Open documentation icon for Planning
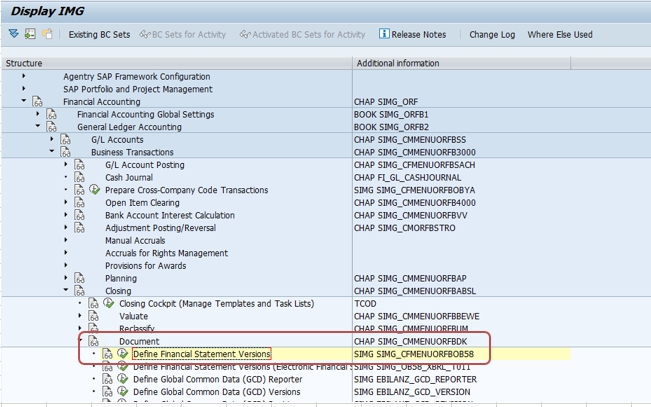The image size is (651, 407). point(79,278)
